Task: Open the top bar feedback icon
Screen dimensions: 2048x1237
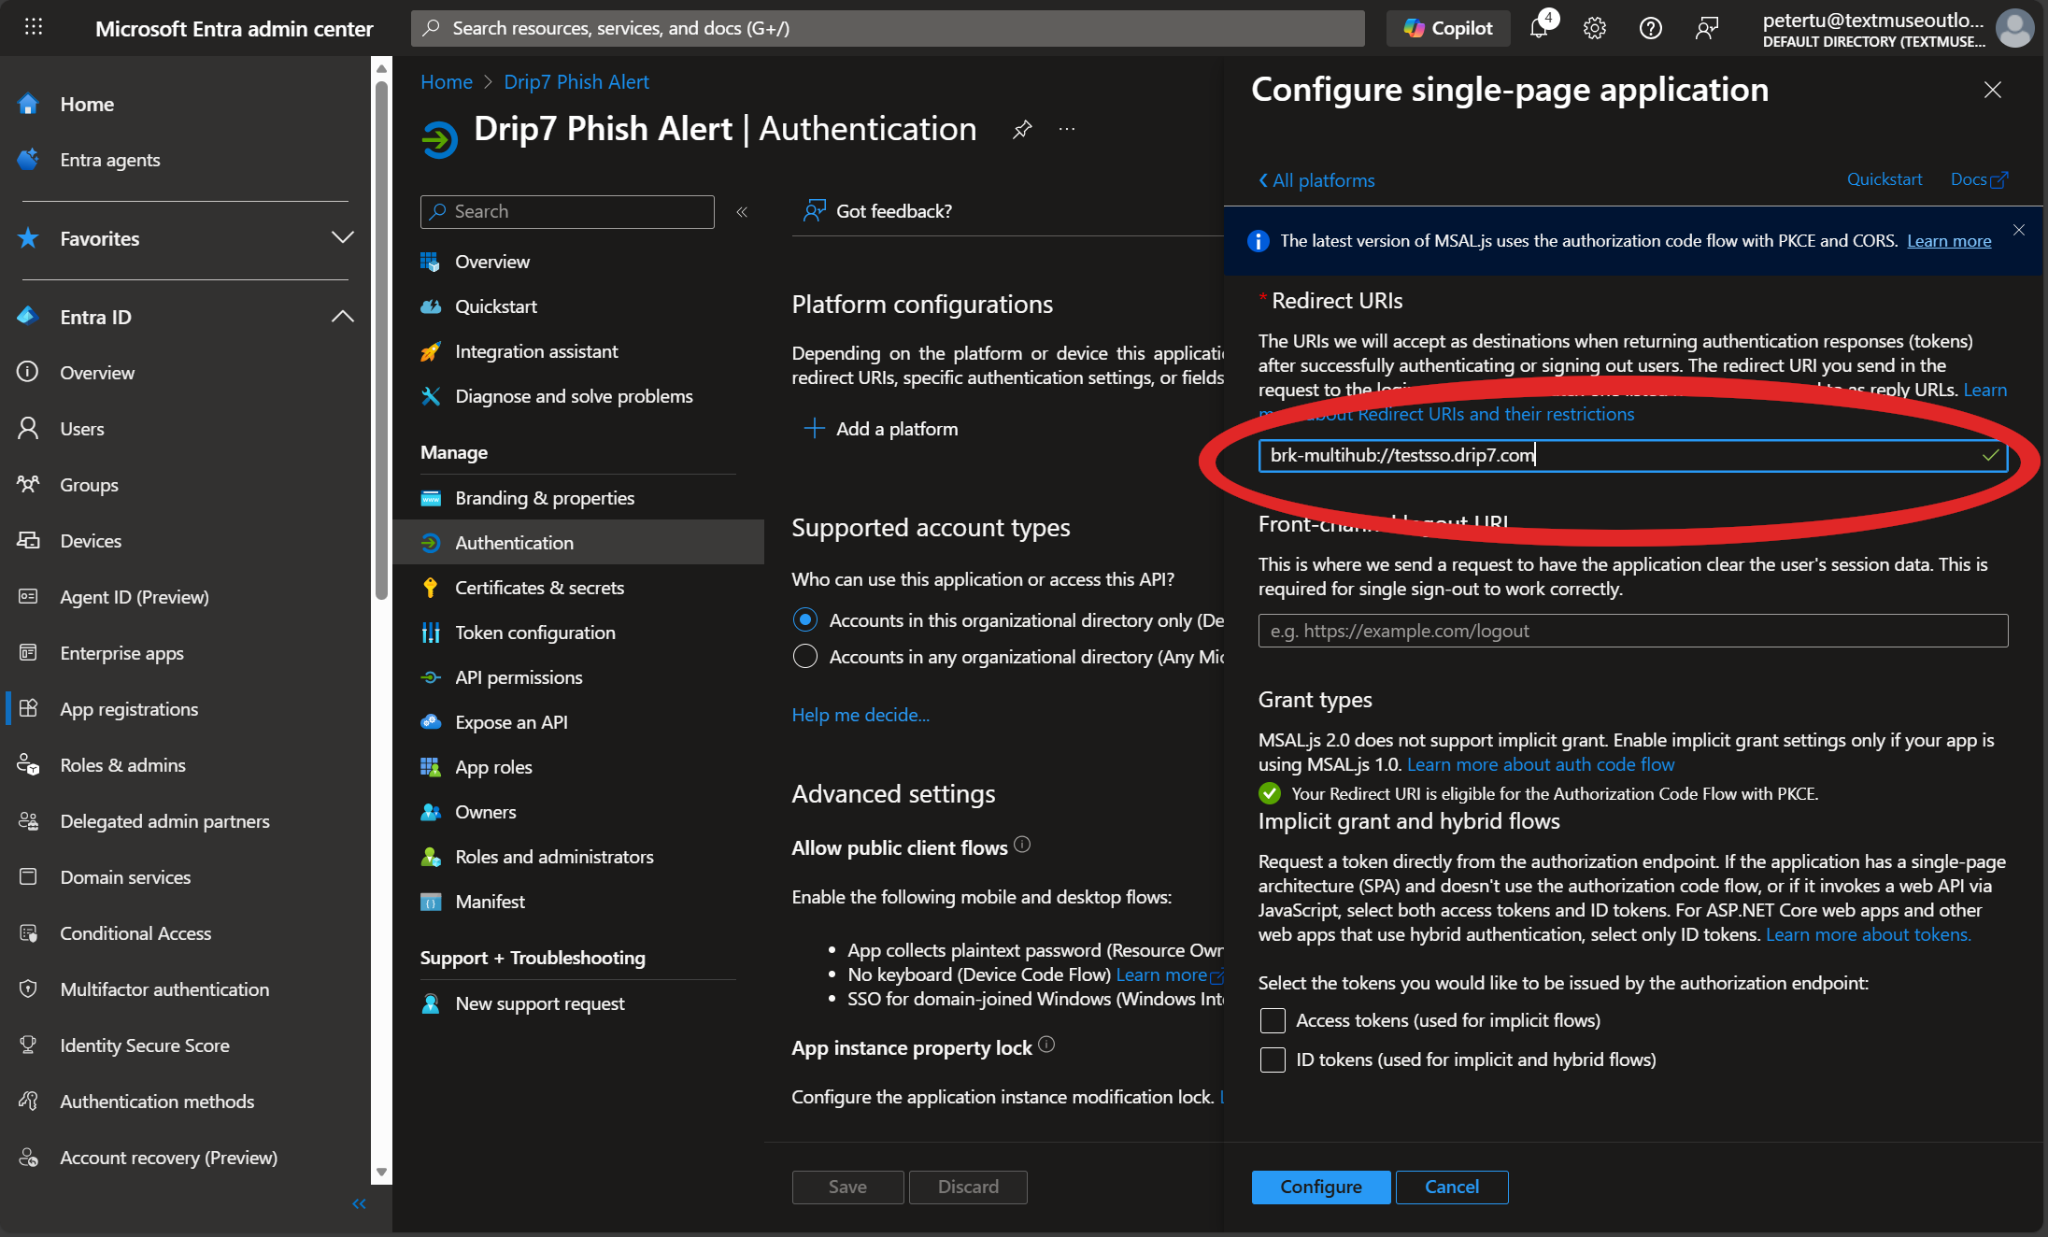Action: 1707,28
